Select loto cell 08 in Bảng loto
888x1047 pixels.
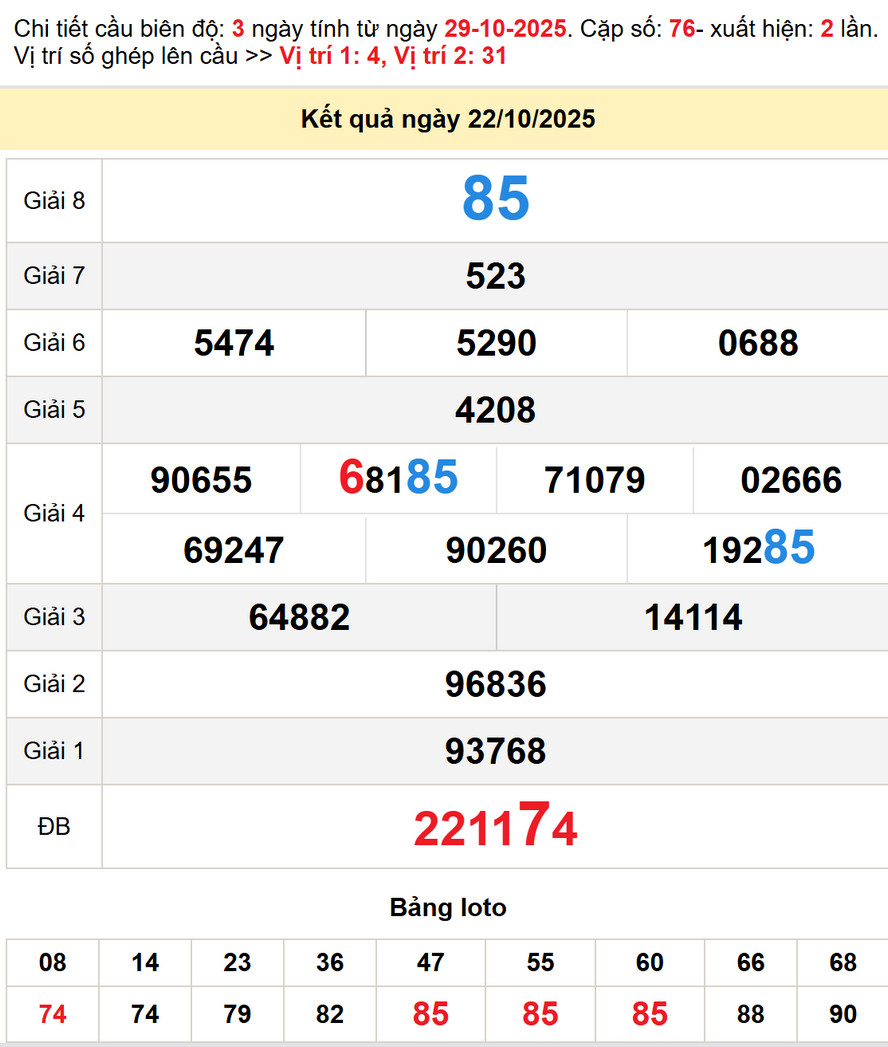coord(52,962)
